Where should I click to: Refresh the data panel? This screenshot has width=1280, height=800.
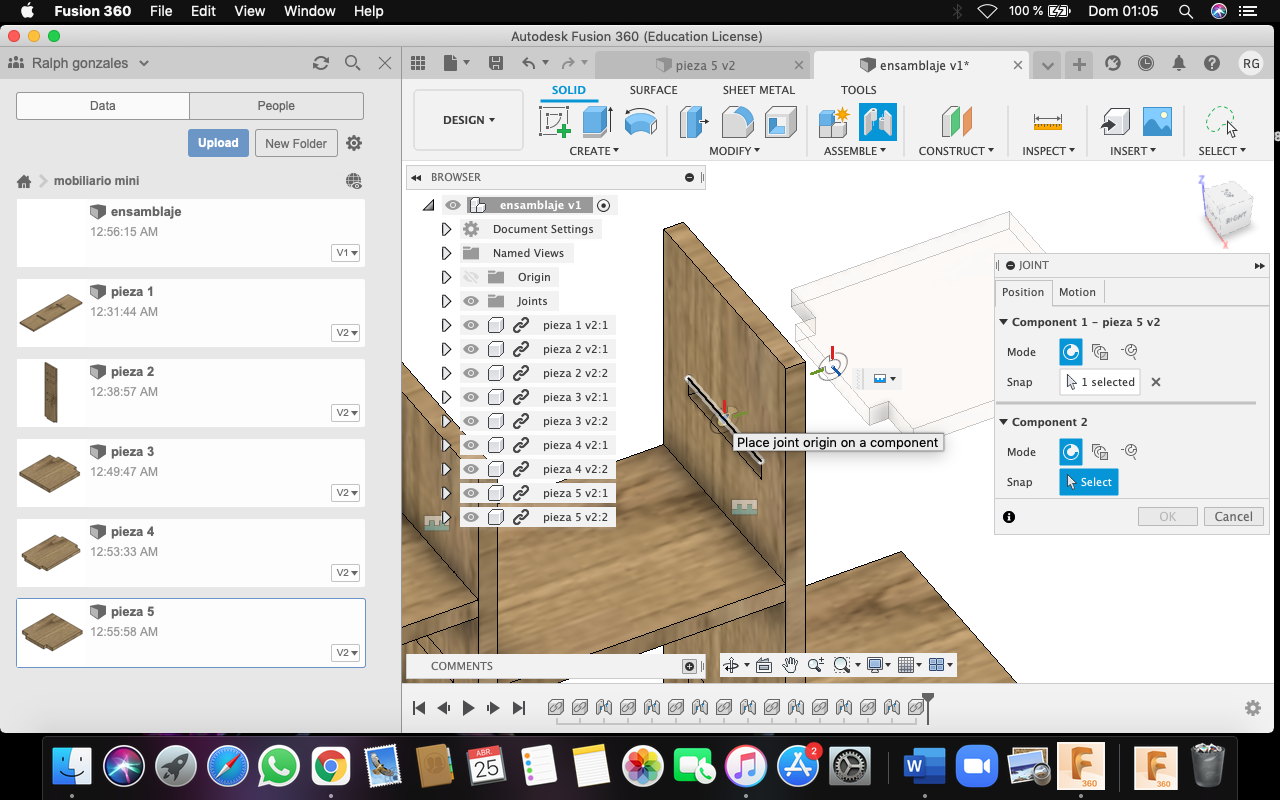click(321, 63)
